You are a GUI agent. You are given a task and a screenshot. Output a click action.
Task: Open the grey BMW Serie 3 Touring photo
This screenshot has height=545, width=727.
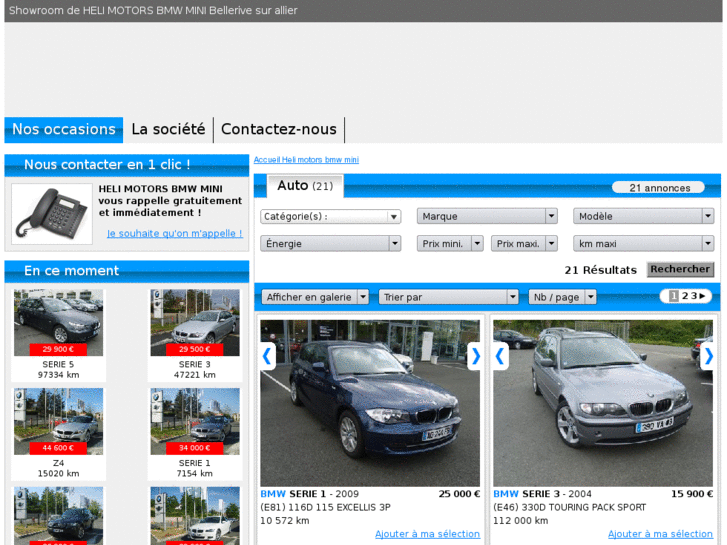pos(603,403)
